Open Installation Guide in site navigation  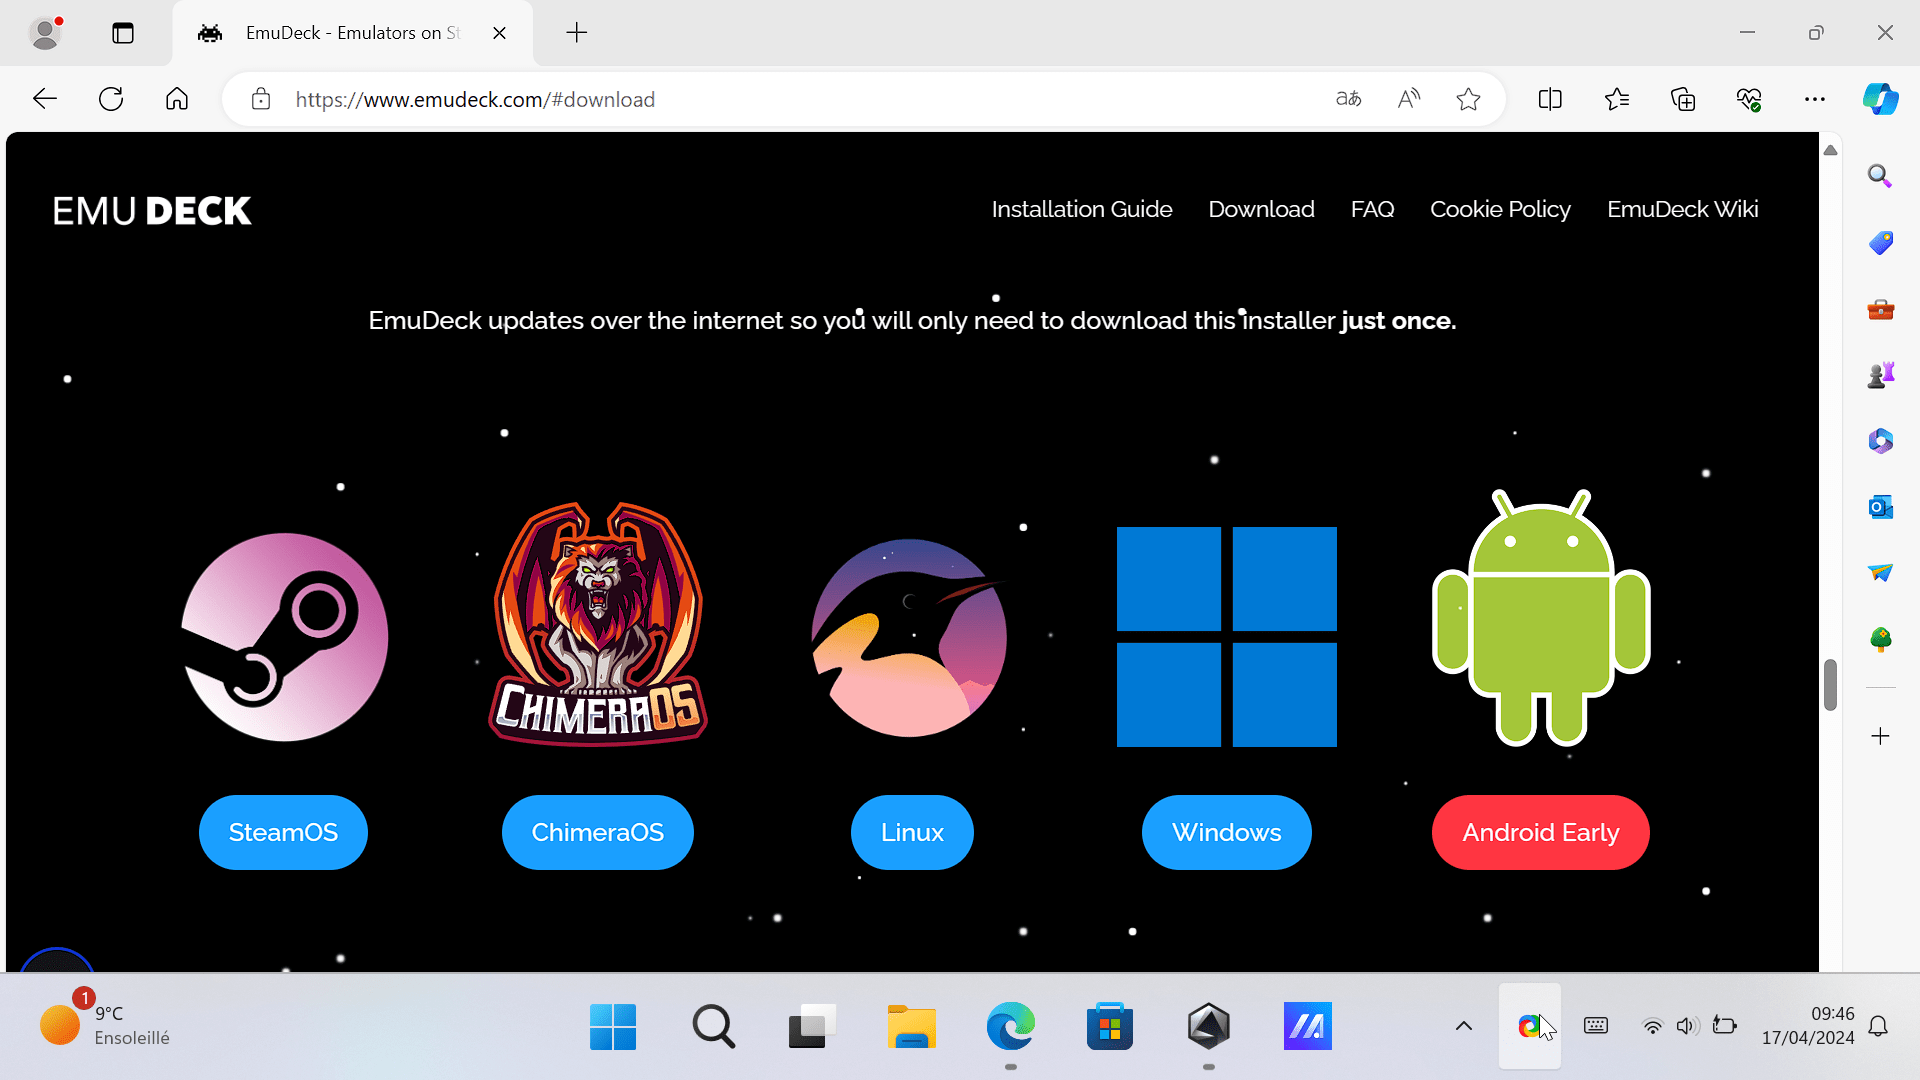click(x=1082, y=209)
